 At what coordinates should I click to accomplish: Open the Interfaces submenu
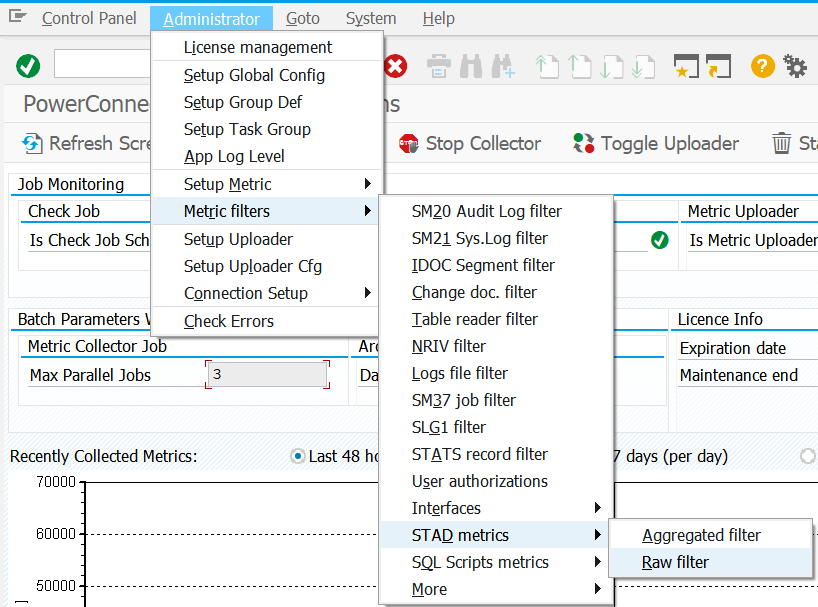point(450,508)
